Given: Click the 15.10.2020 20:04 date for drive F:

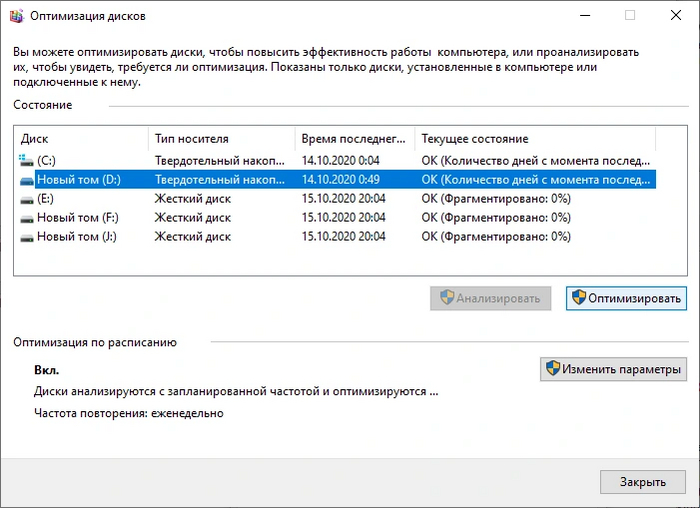Looking at the screenshot, I should pos(343,218).
